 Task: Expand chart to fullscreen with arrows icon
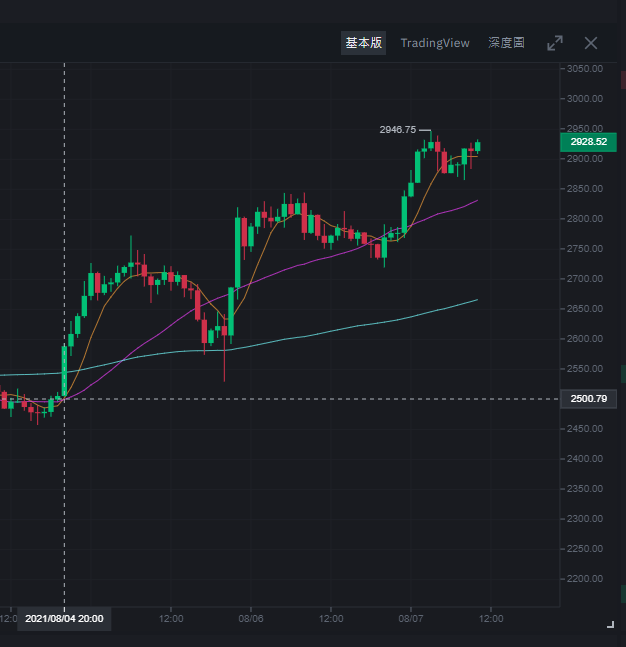[x=555, y=43]
